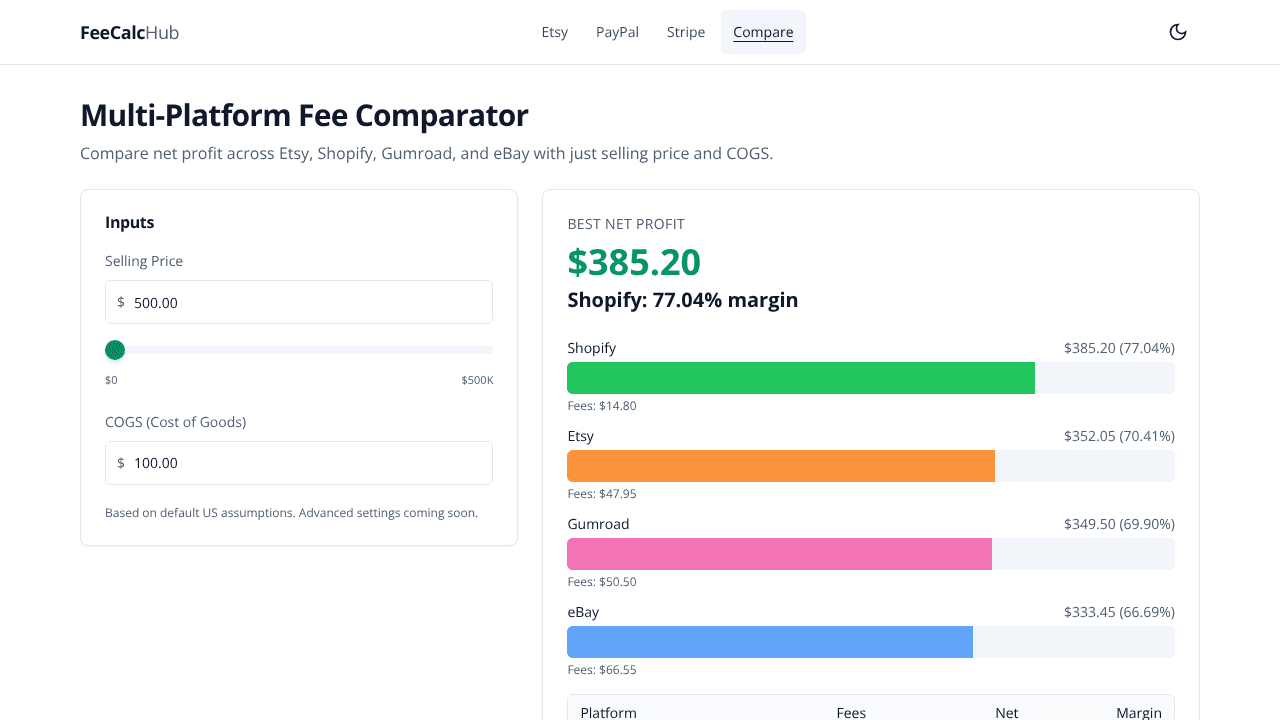Click the 'Inputs' panel heading
The height and width of the screenshot is (720, 1280).
(x=130, y=223)
